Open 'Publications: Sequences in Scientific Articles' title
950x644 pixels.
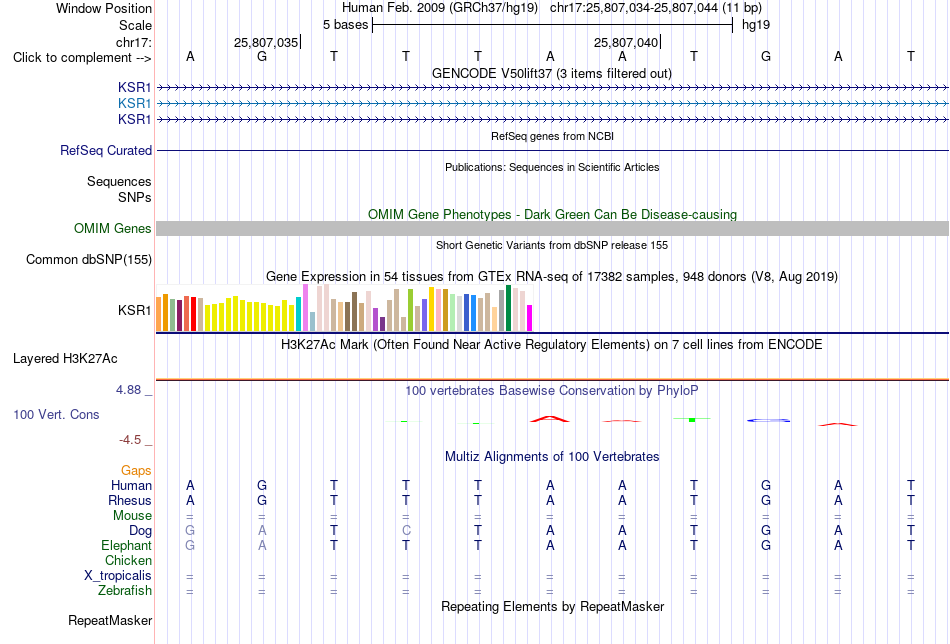[x=552, y=167]
